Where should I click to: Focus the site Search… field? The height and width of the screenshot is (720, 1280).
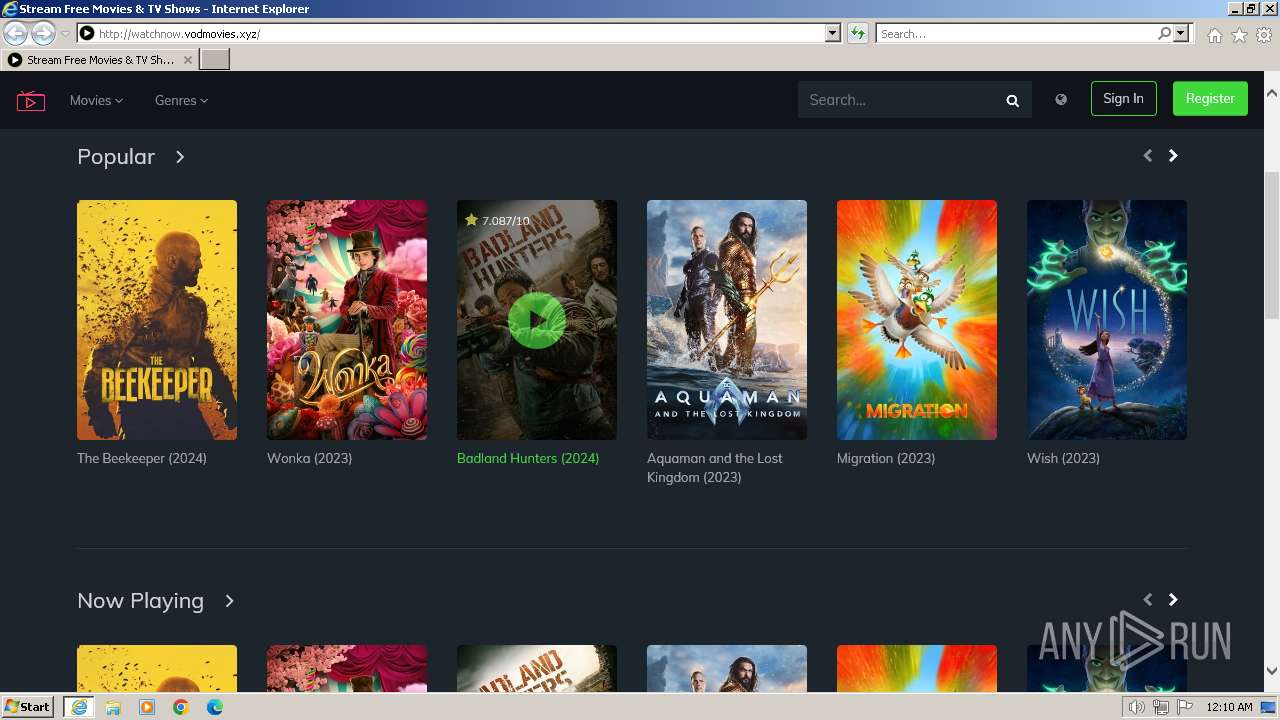(900, 100)
